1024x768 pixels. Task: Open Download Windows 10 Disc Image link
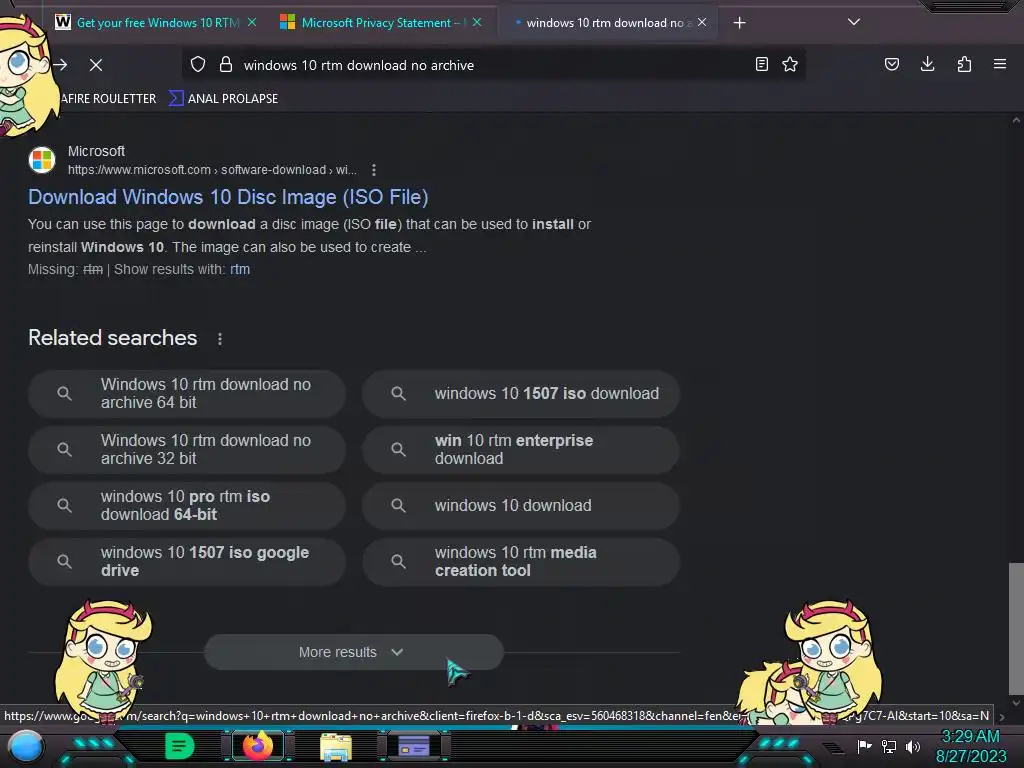228,197
